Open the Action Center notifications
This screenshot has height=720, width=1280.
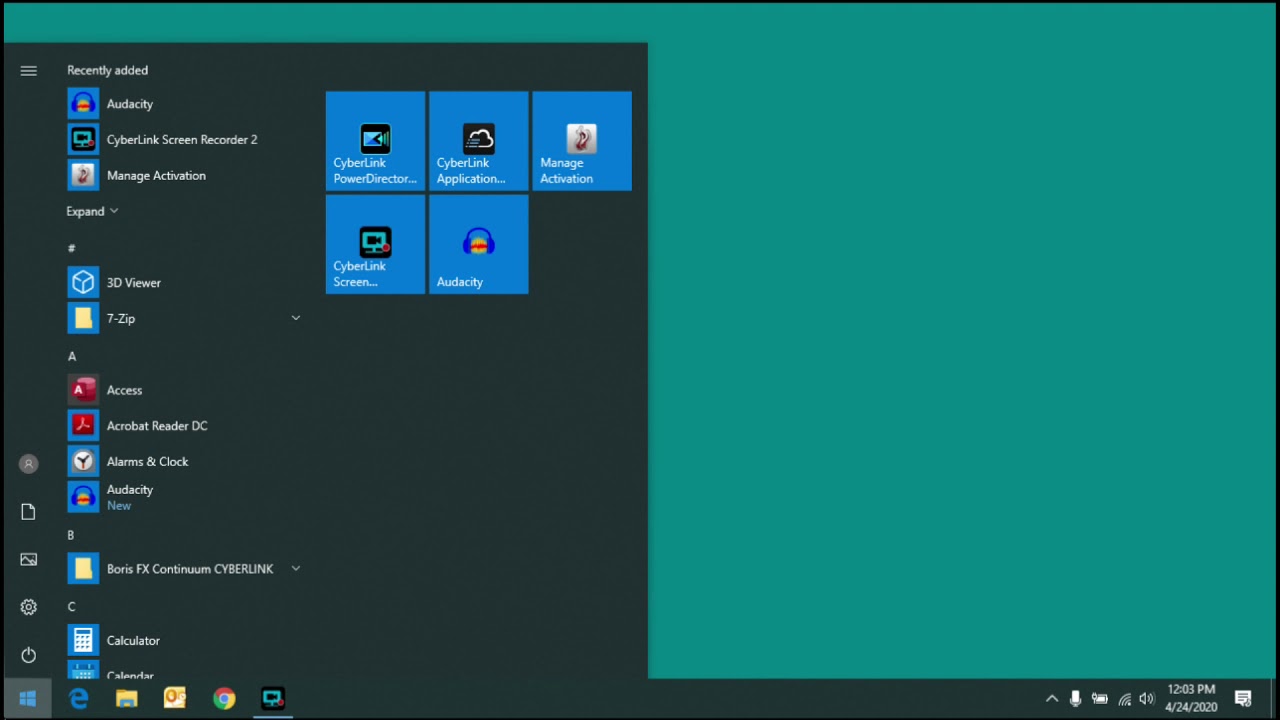pos(1243,699)
